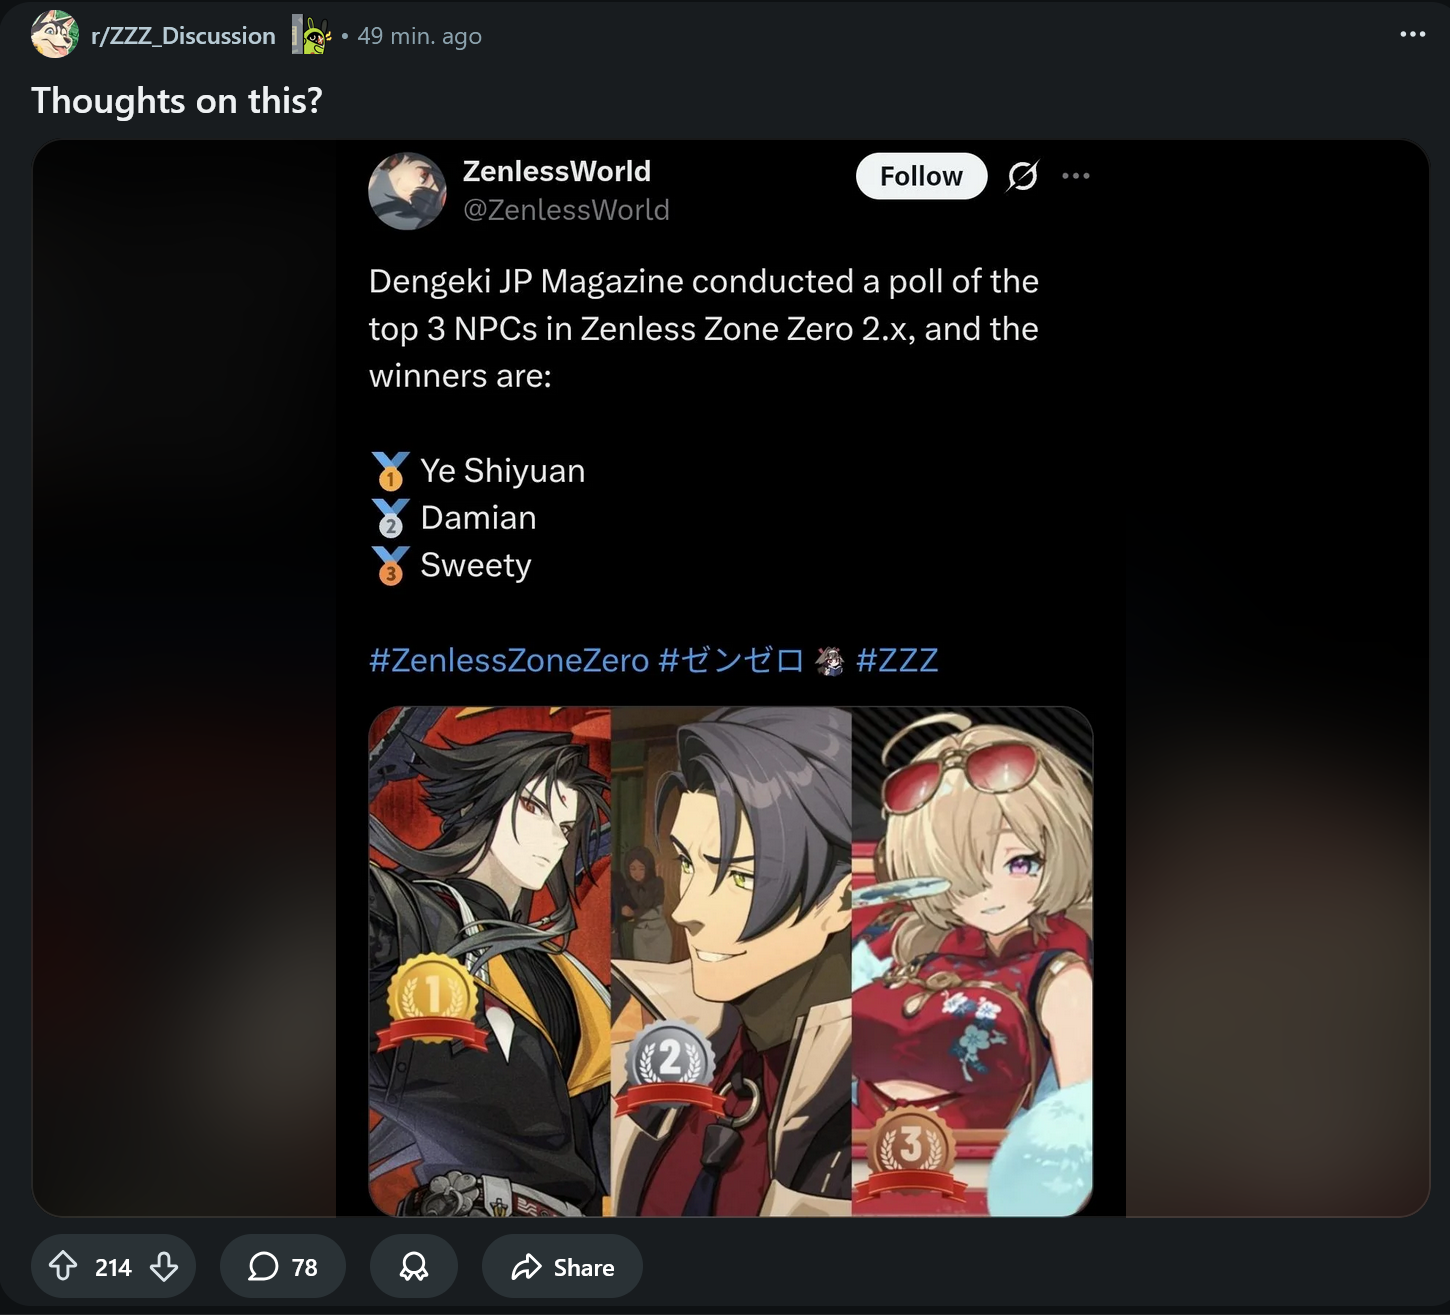Viewport: 1450px width, 1315px height.
Task: Upvote the Reddit post
Action: point(63,1267)
